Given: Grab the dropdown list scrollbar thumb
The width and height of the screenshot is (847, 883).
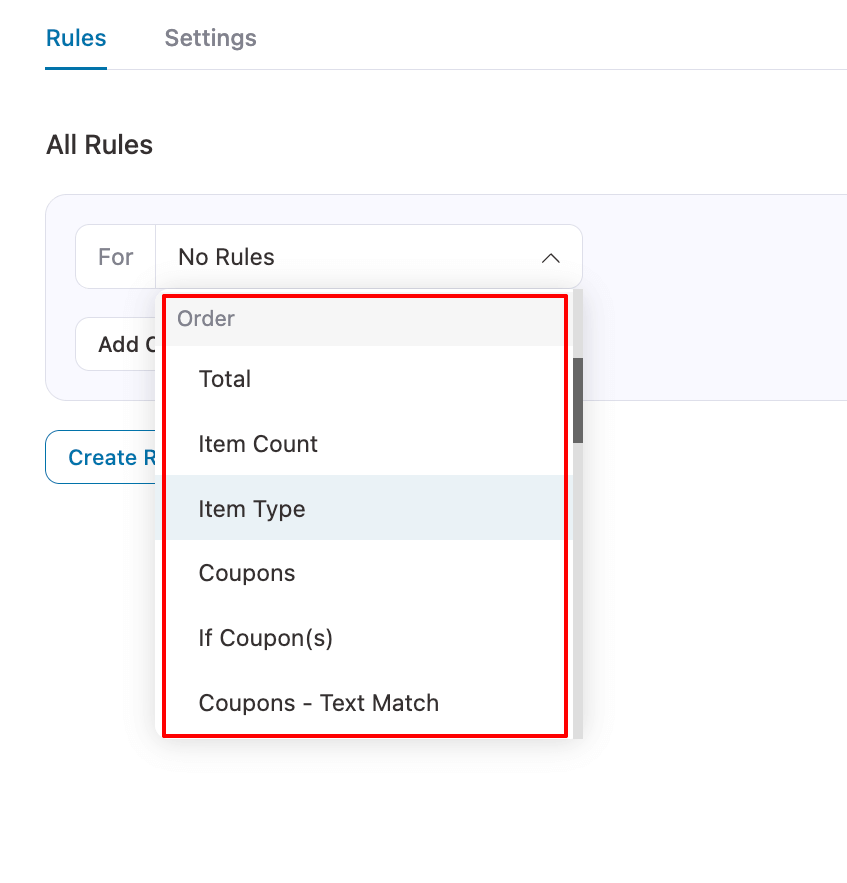Looking at the screenshot, I should coord(578,400).
